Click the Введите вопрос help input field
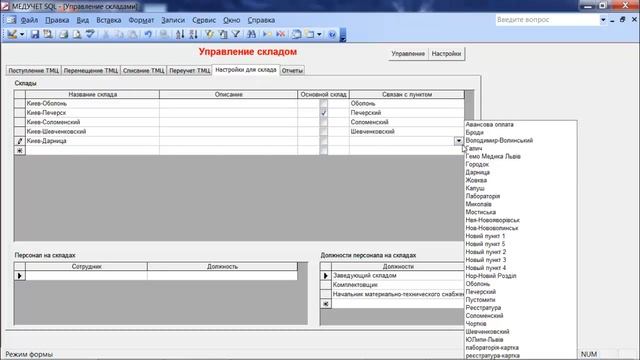The width and height of the screenshot is (640, 360). [x=547, y=20]
